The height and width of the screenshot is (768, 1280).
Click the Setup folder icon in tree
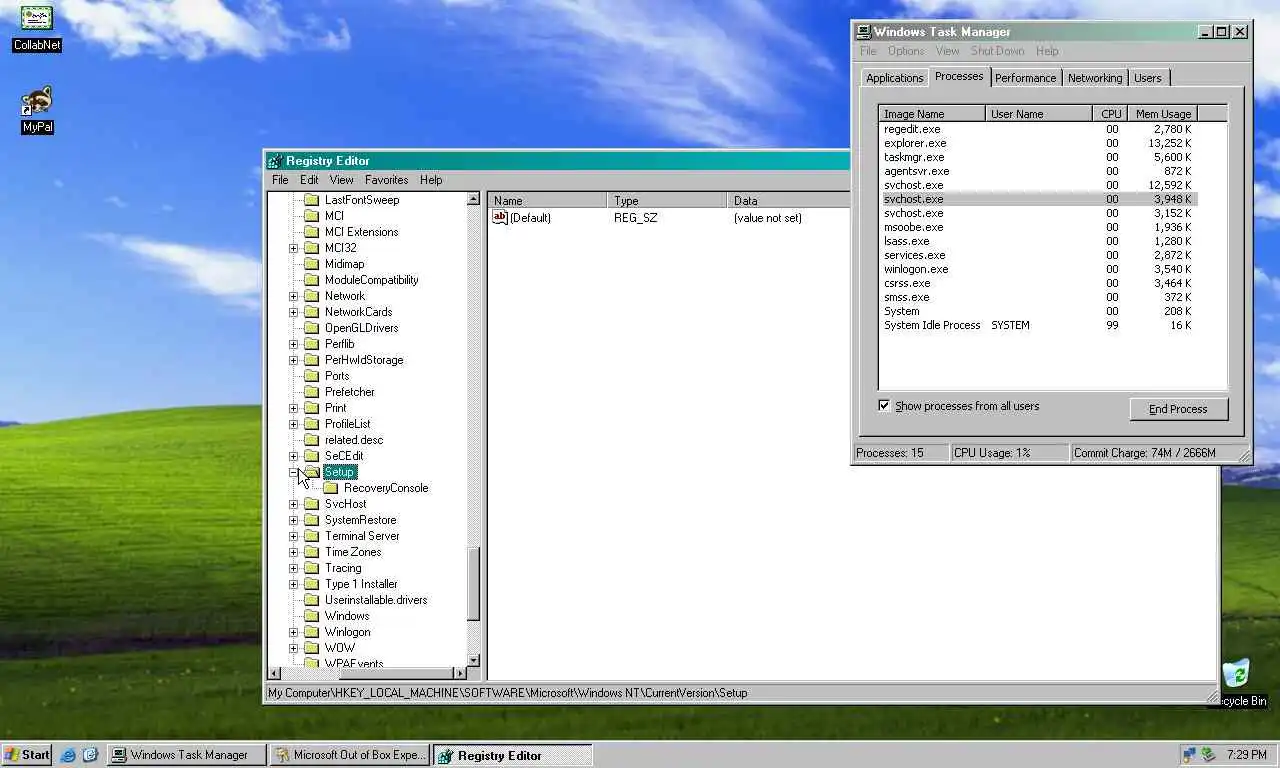[312, 472]
